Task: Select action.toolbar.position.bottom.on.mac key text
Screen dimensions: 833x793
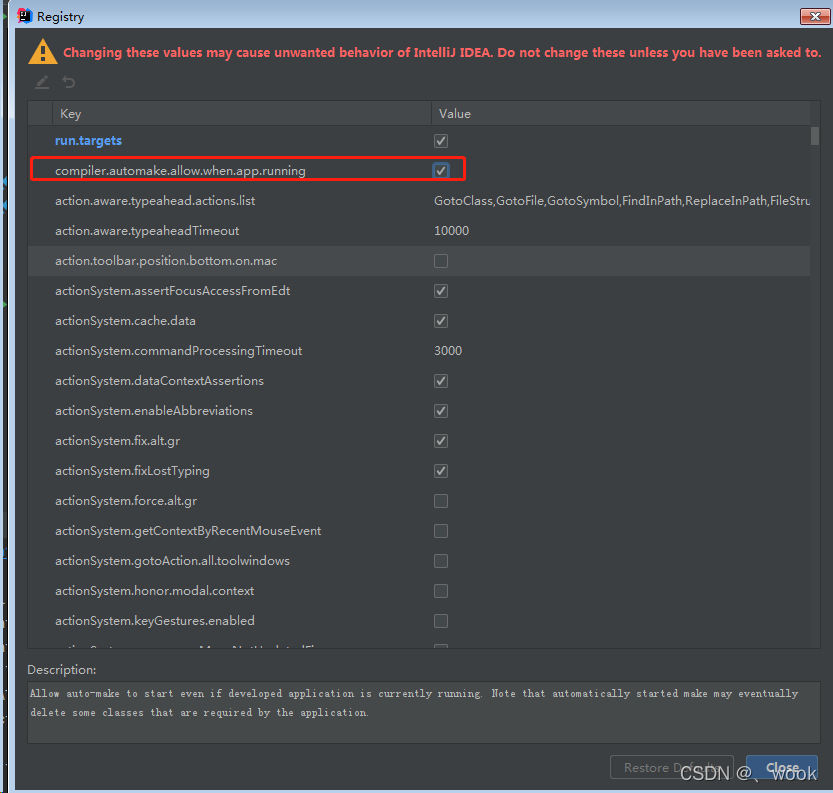Action: [x=166, y=261]
